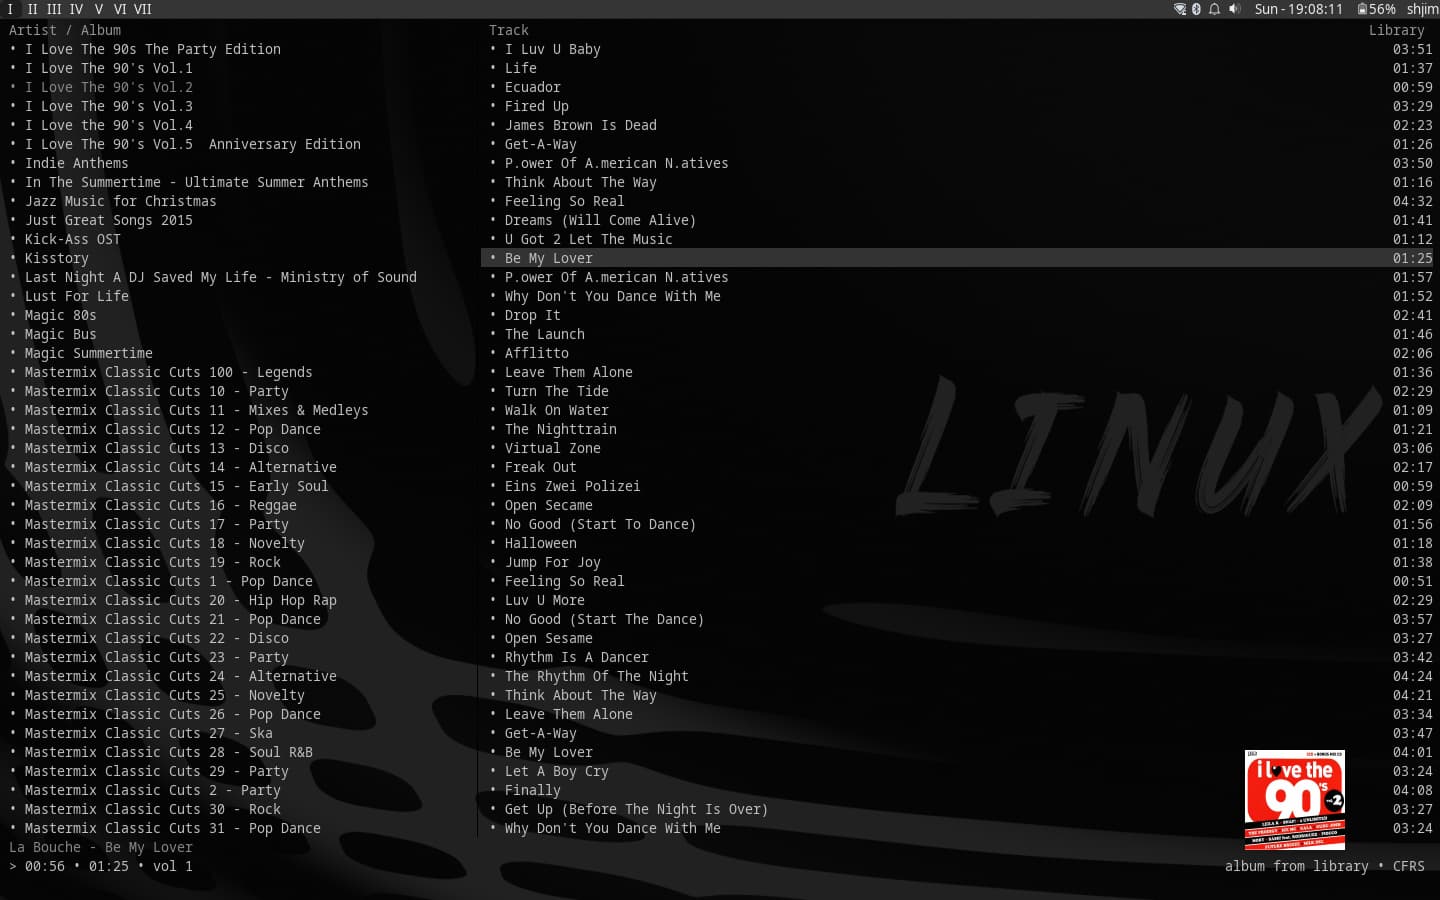Select the Lust For Life album

click(x=77, y=296)
